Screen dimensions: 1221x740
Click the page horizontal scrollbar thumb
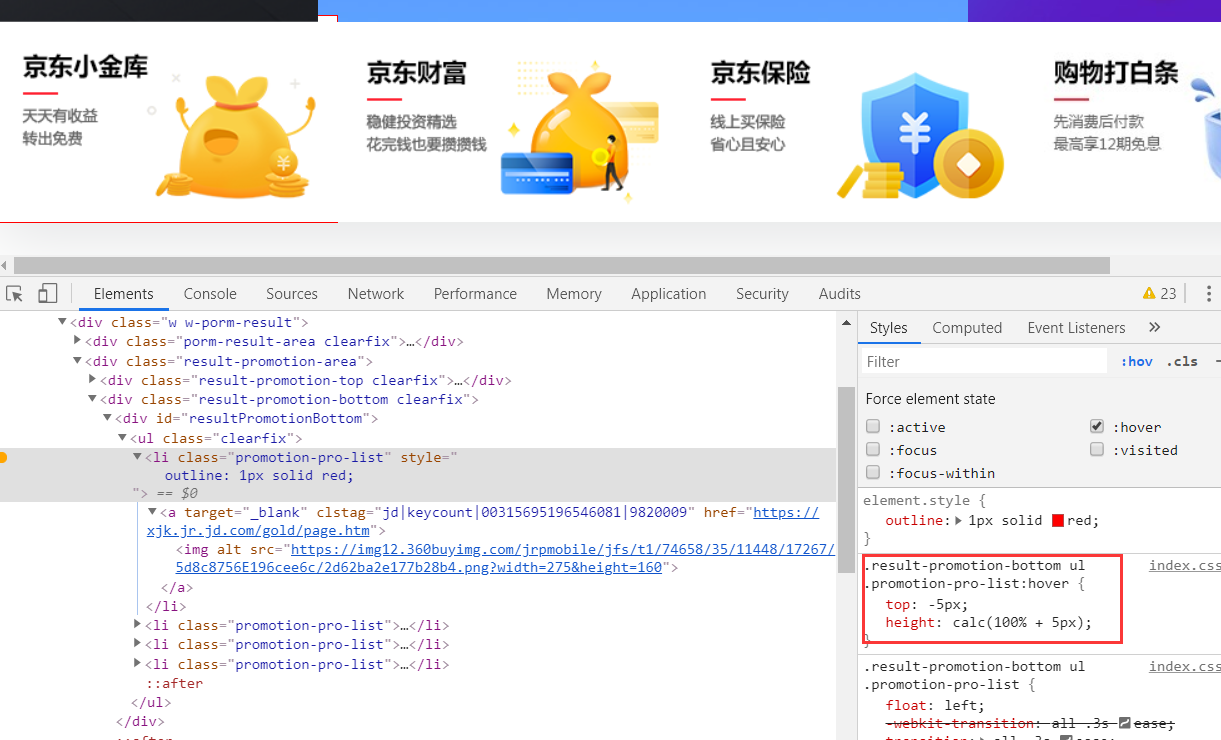[x=561, y=265]
